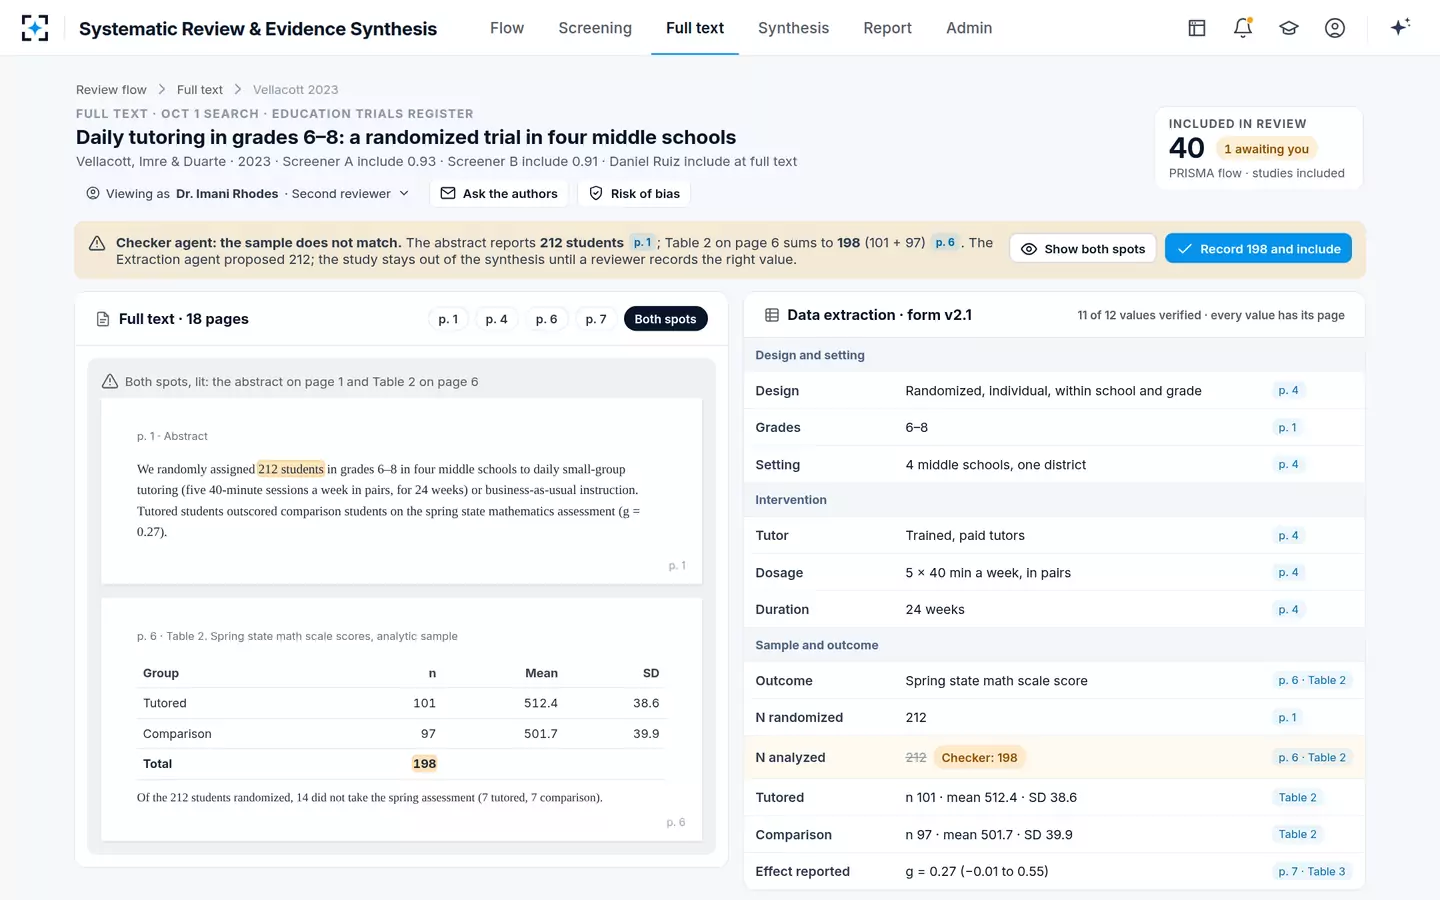
Task: Click the p.6 reference in checker banner
Action: click(x=945, y=242)
